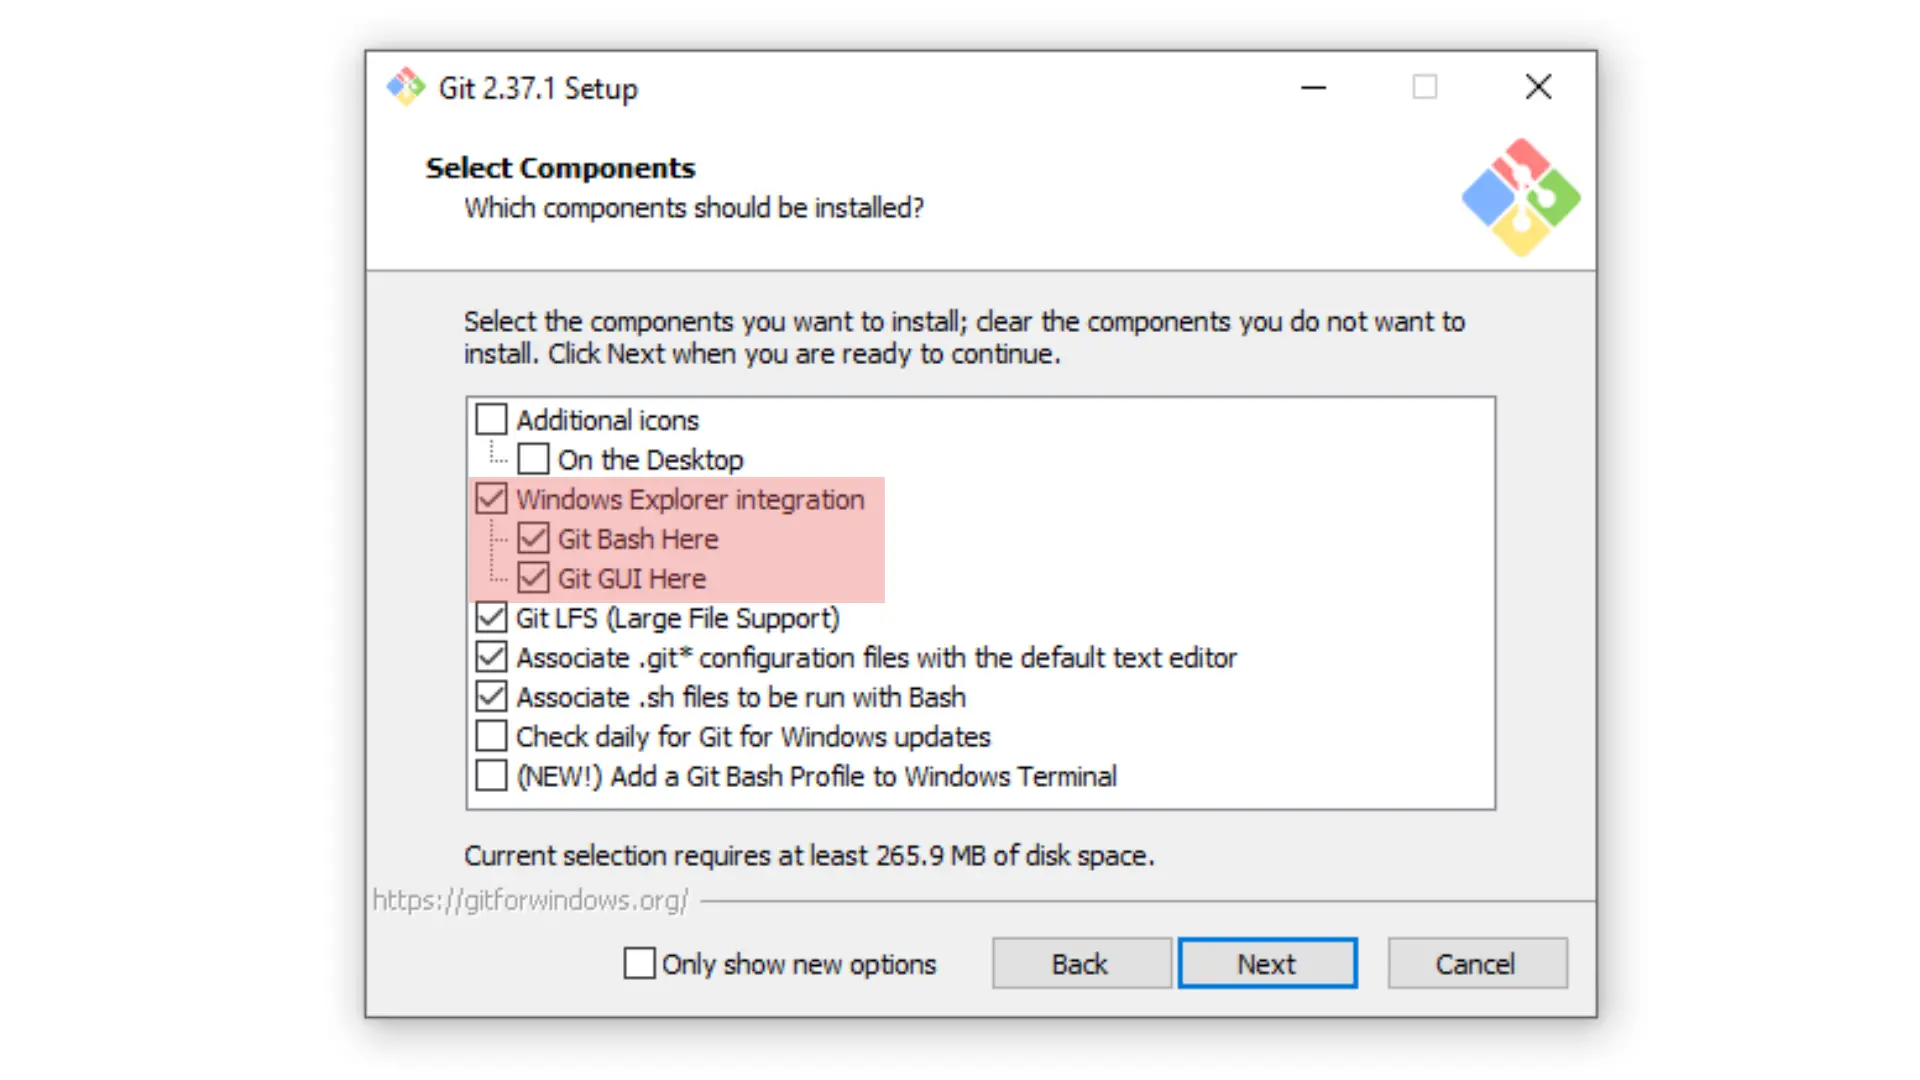Cancel the Git 2.37.1 Setup installation

[x=1476, y=964]
